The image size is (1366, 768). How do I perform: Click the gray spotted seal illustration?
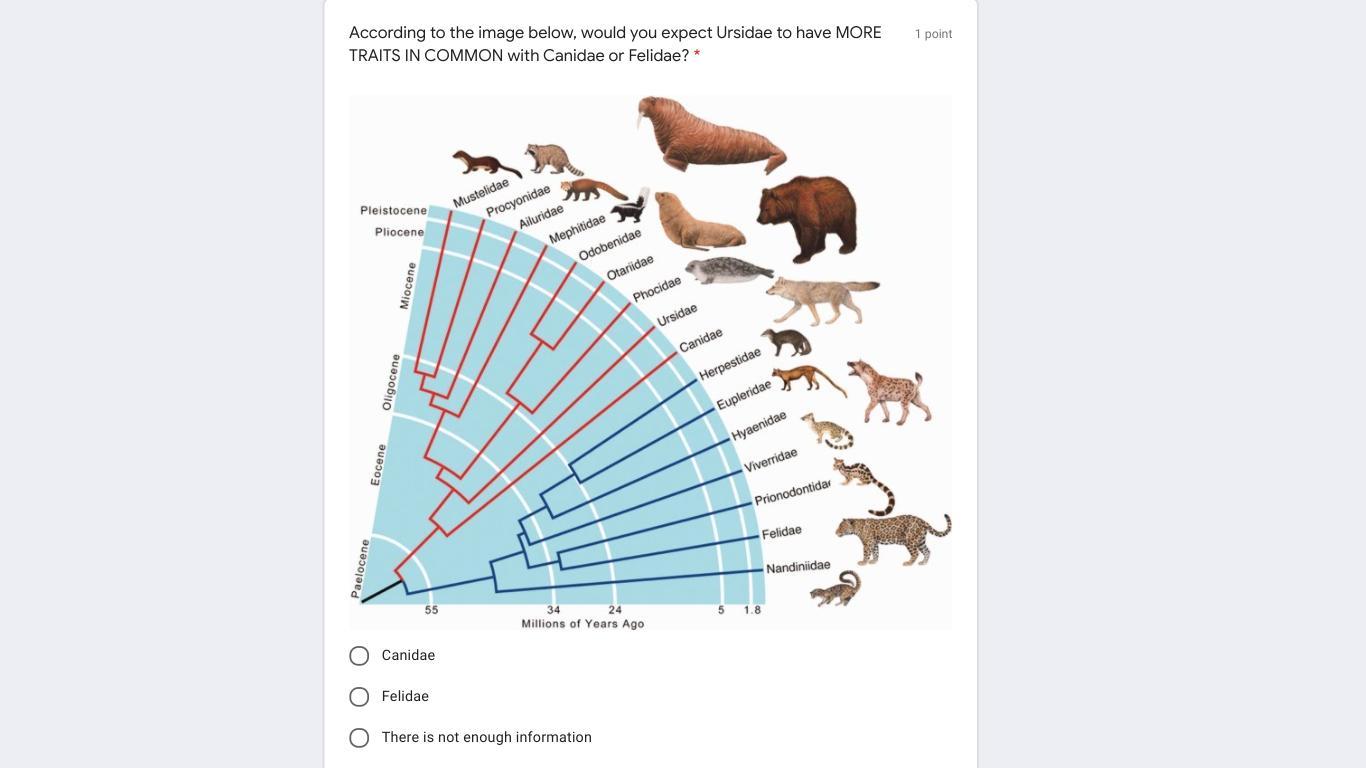tap(729, 270)
